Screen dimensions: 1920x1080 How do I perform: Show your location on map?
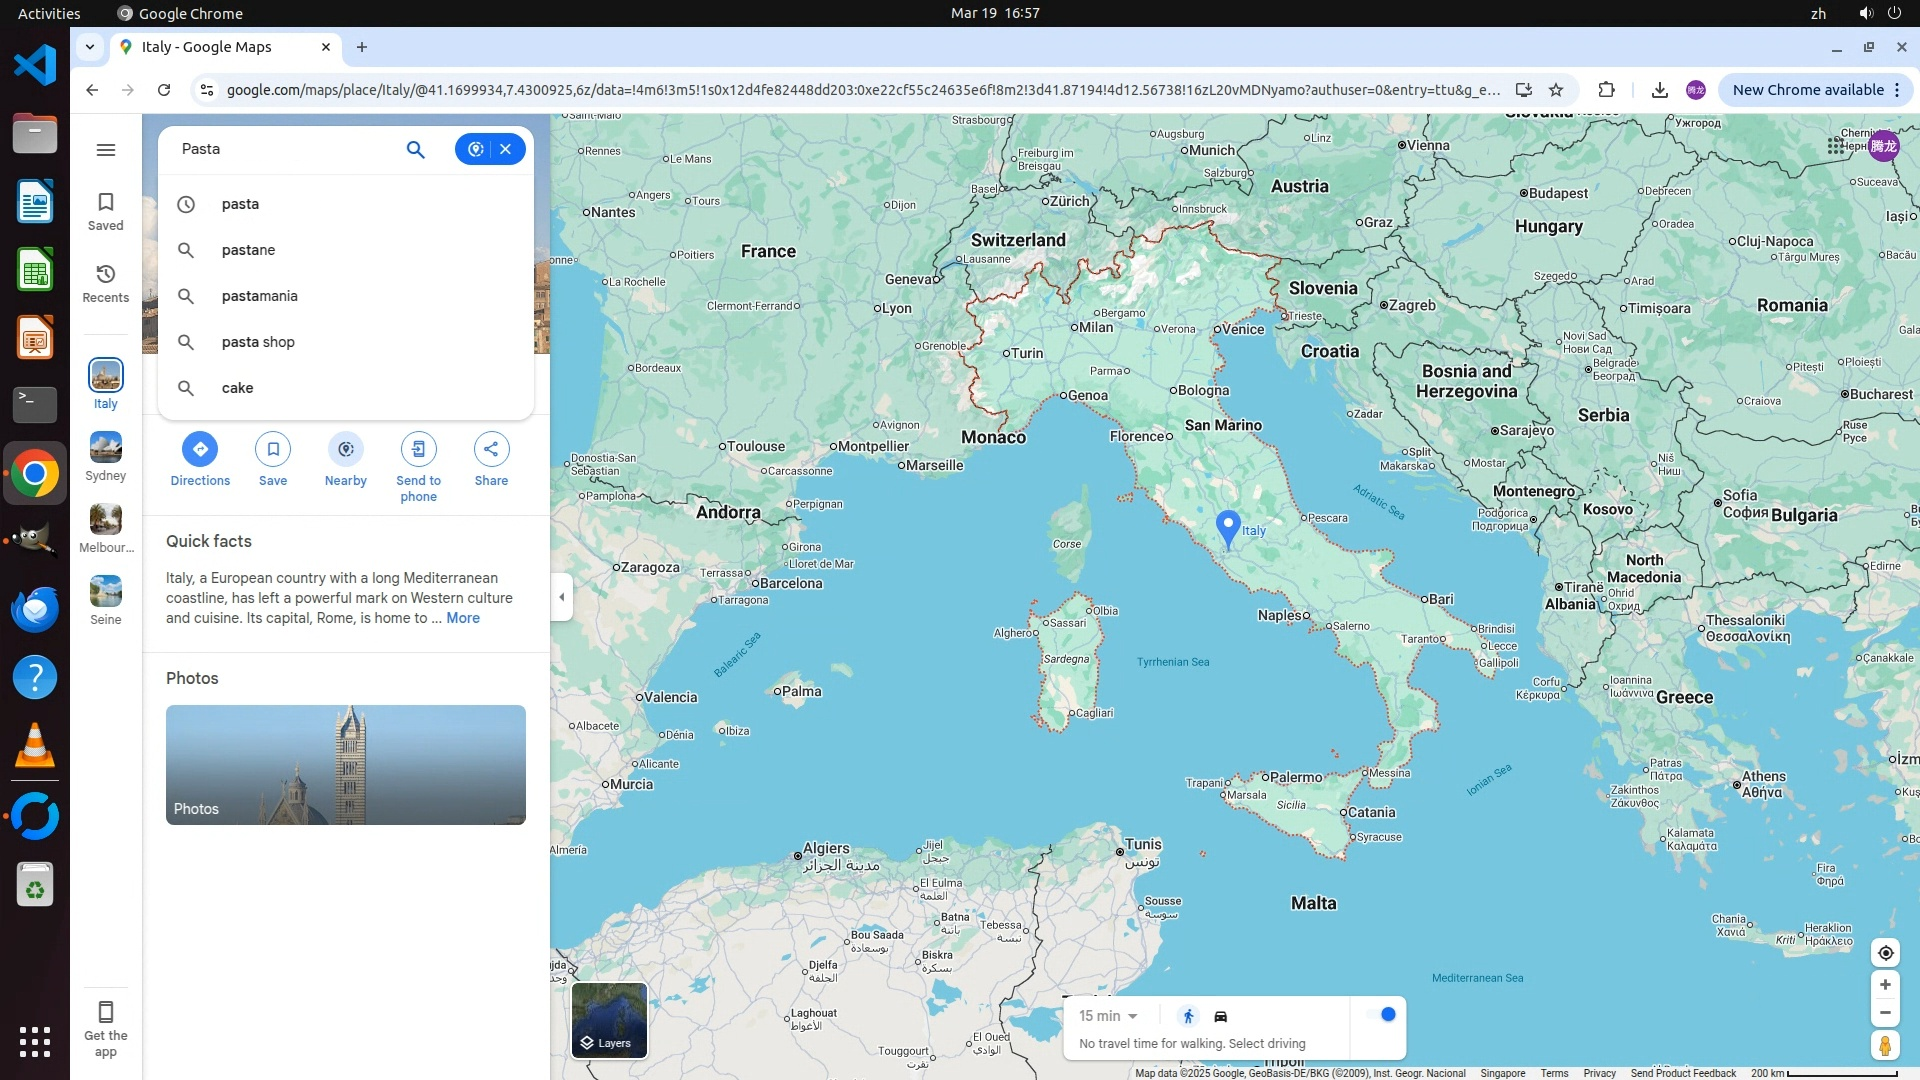click(1885, 952)
